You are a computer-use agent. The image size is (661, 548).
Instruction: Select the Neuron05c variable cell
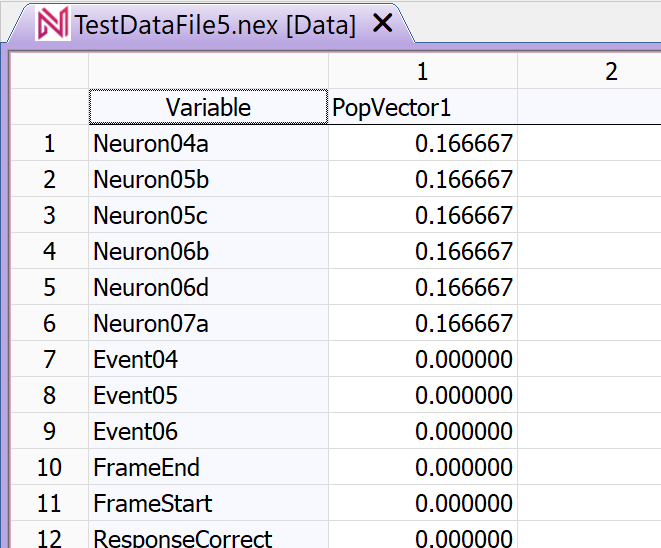(208, 215)
